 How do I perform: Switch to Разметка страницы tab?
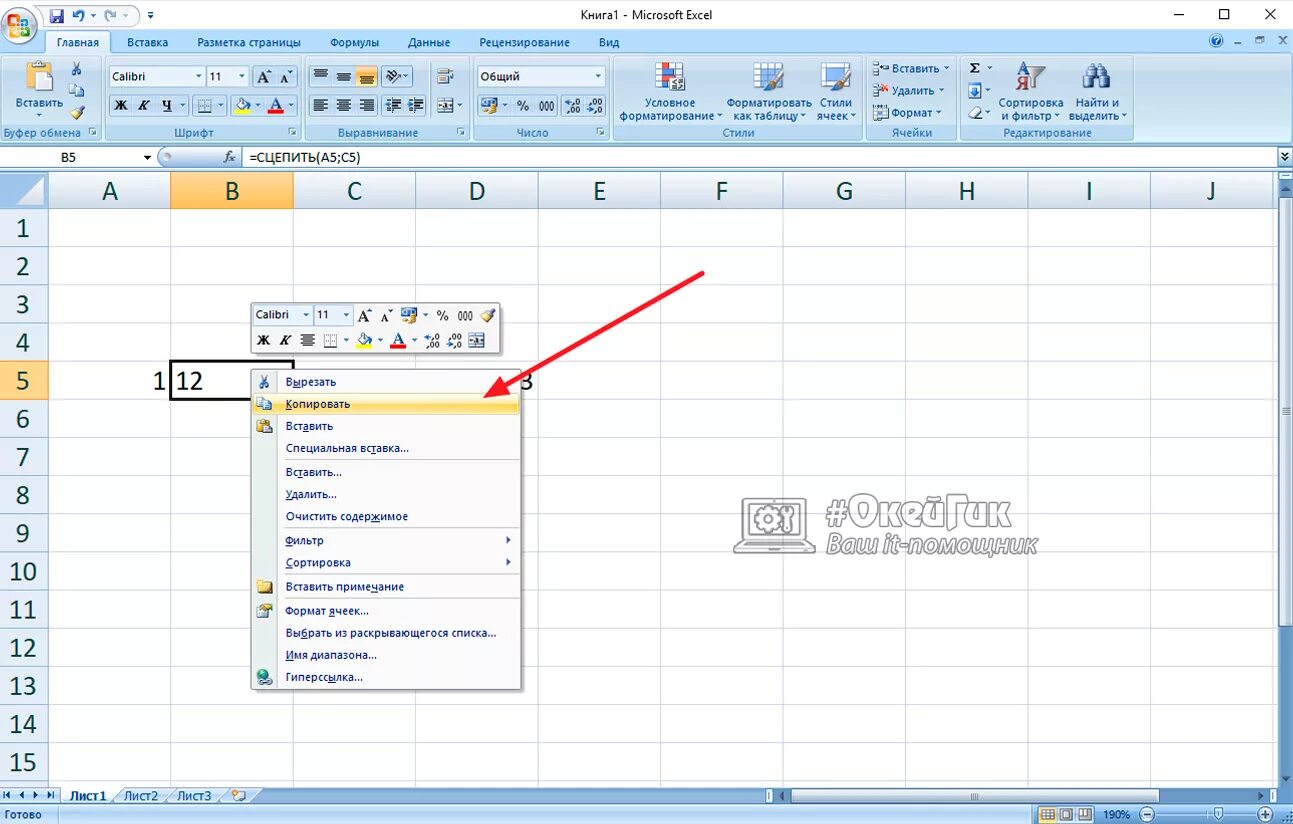point(249,42)
